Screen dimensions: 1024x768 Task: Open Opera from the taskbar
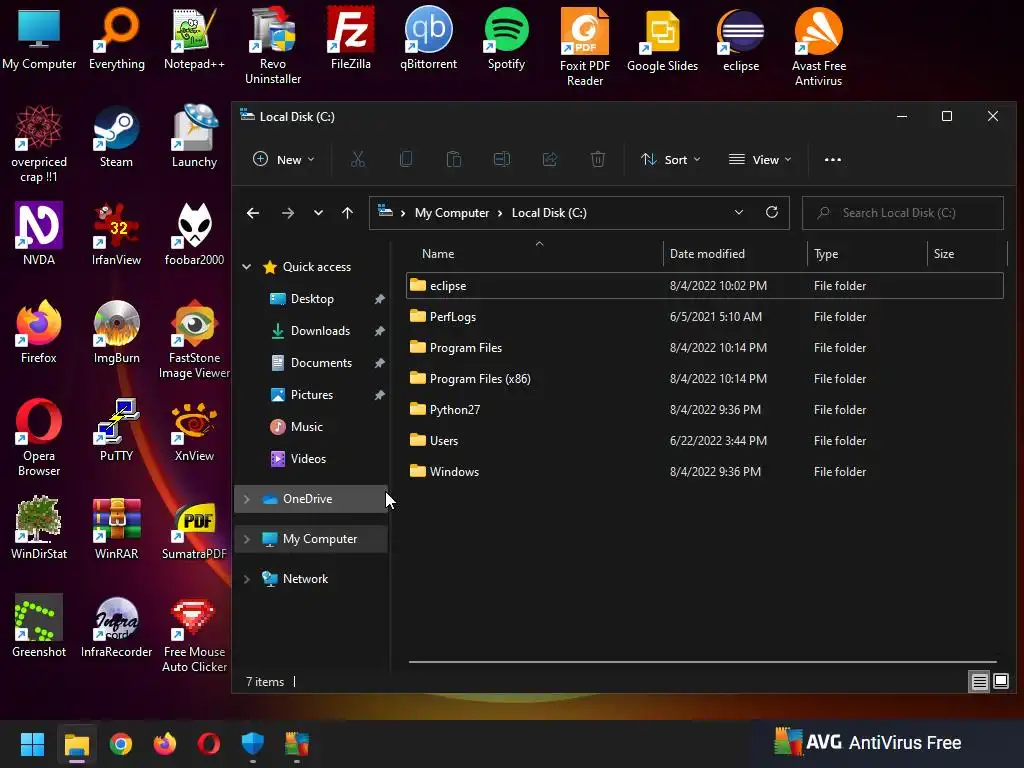pos(208,744)
